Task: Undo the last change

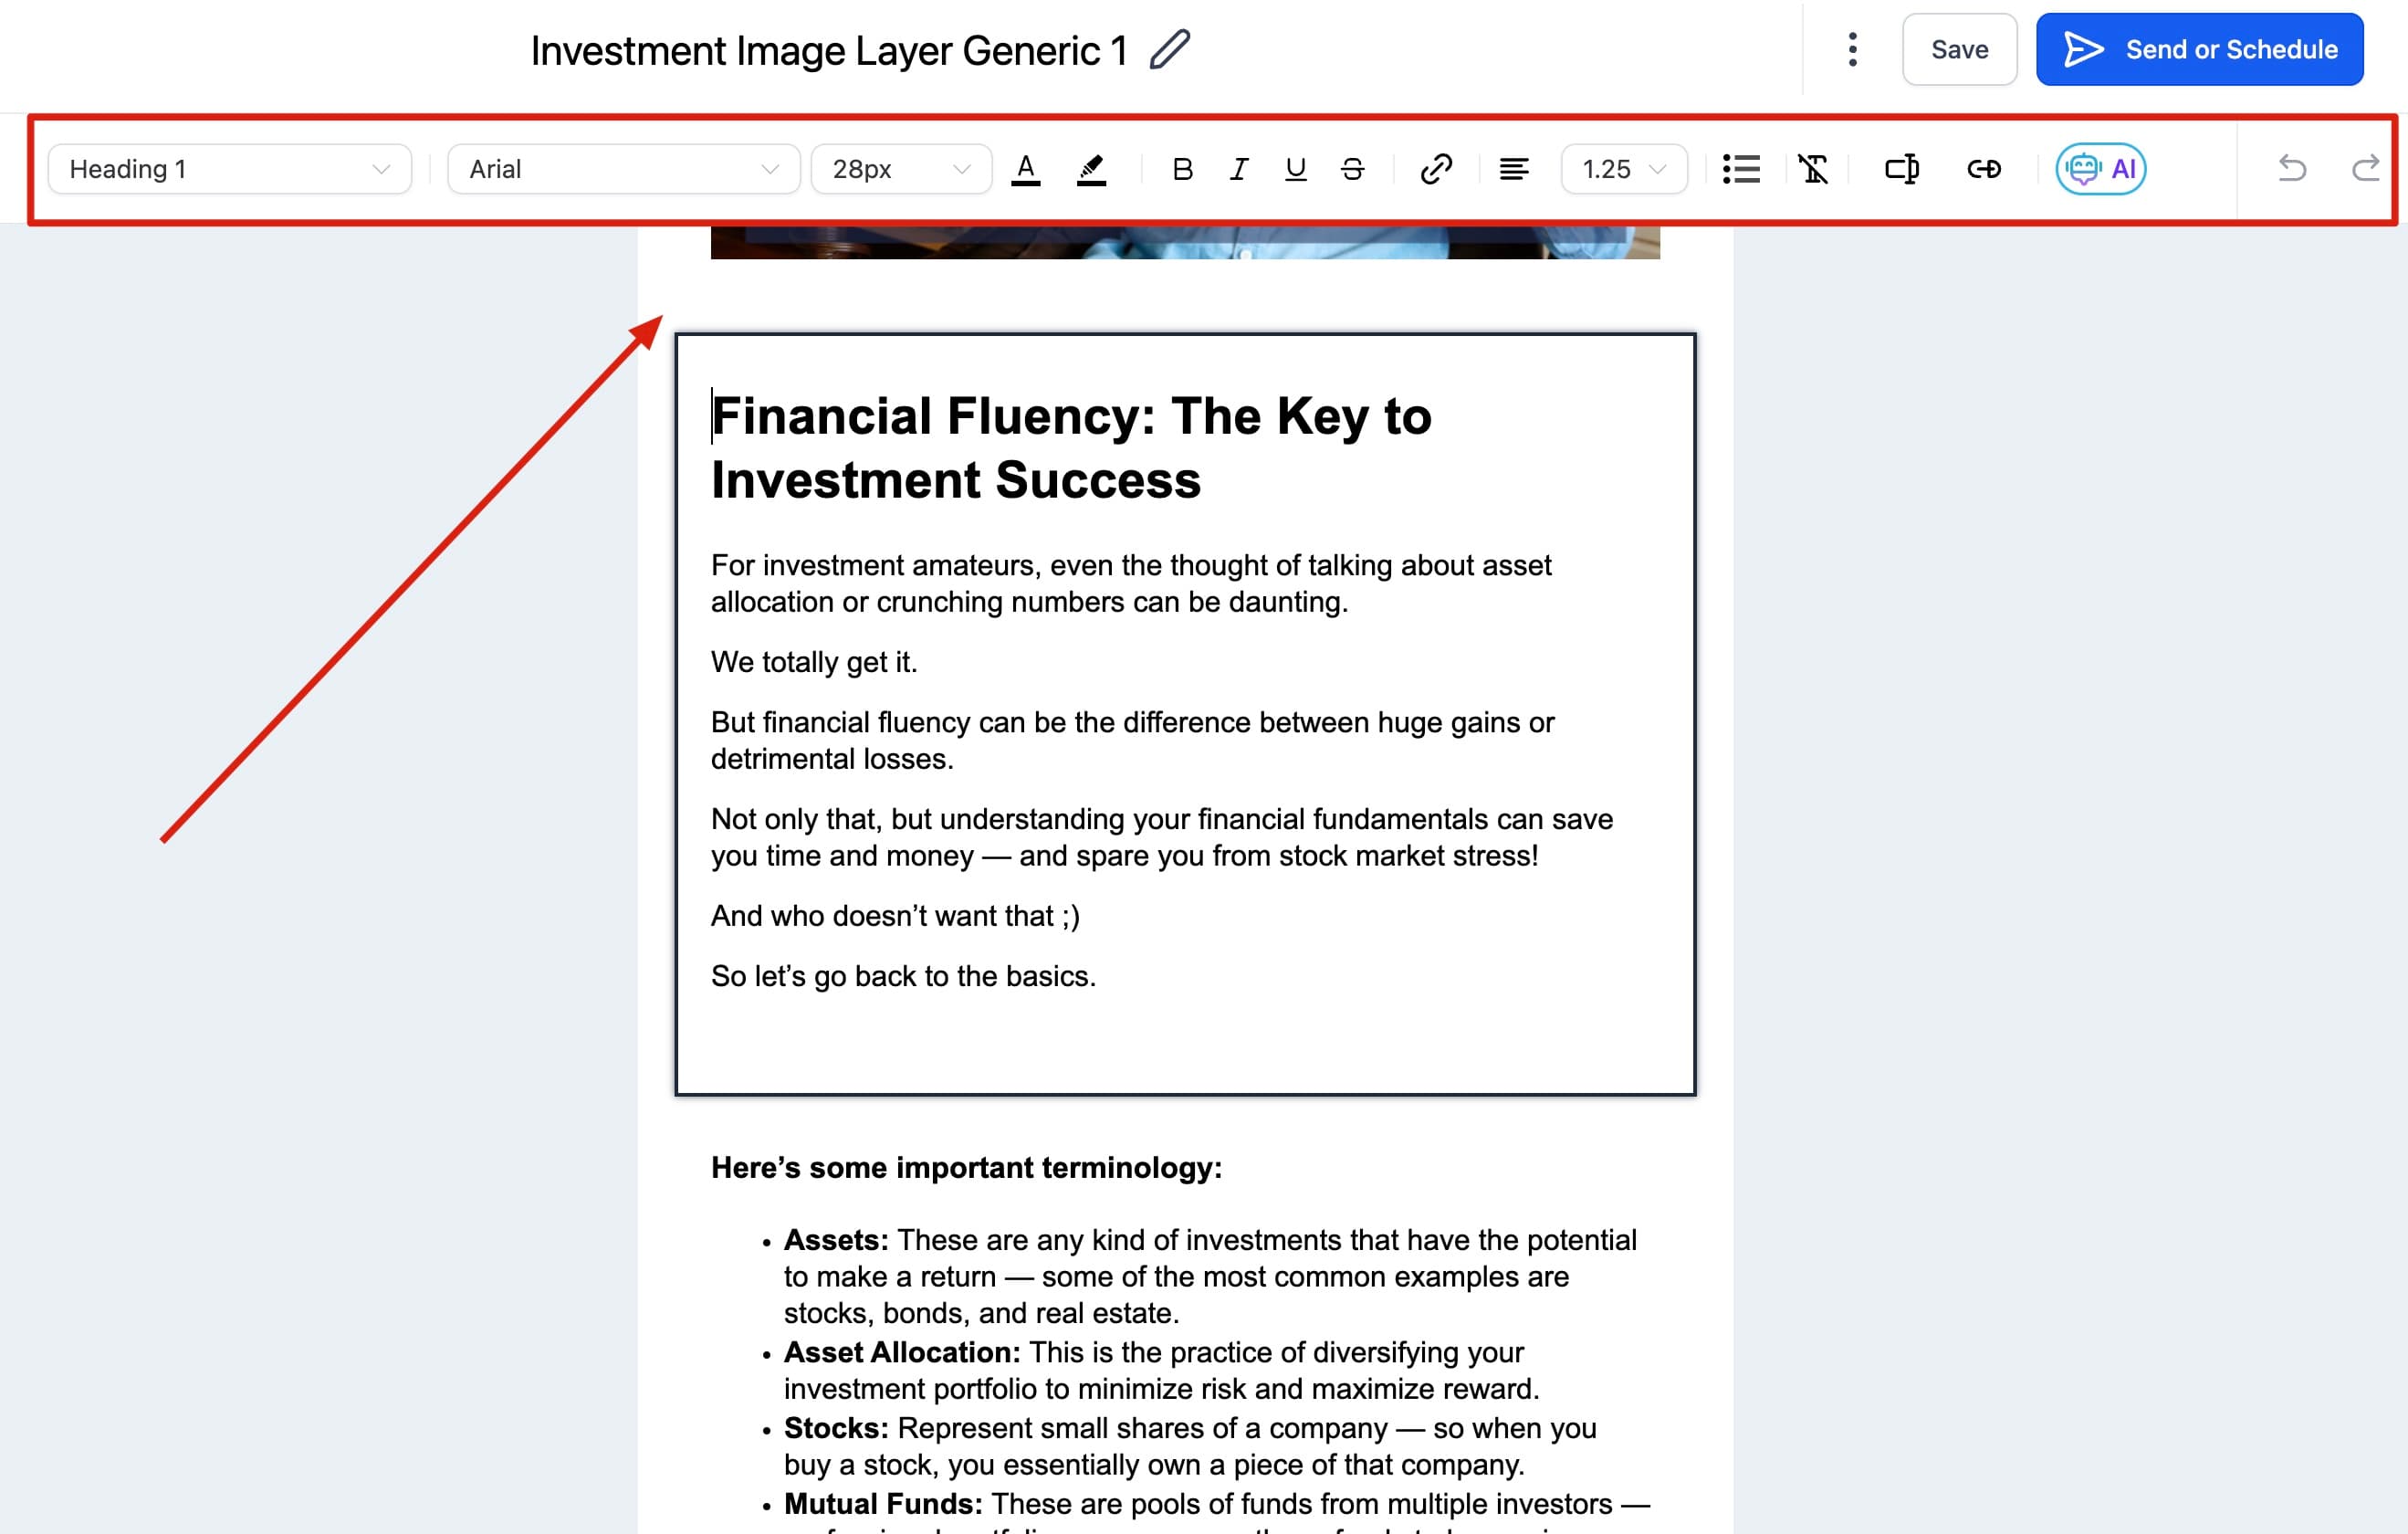Action: pos(2291,168)
